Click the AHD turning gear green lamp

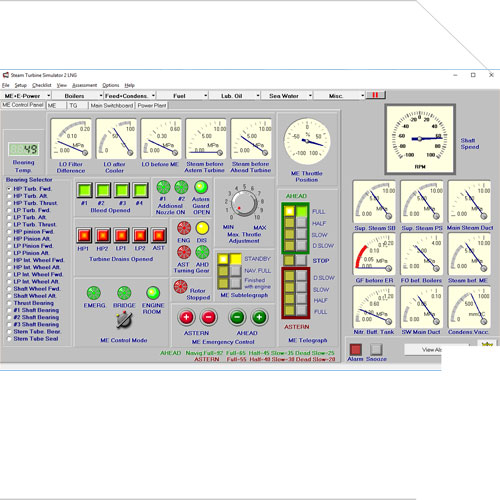pyautogui.click(x=202, y=252)
